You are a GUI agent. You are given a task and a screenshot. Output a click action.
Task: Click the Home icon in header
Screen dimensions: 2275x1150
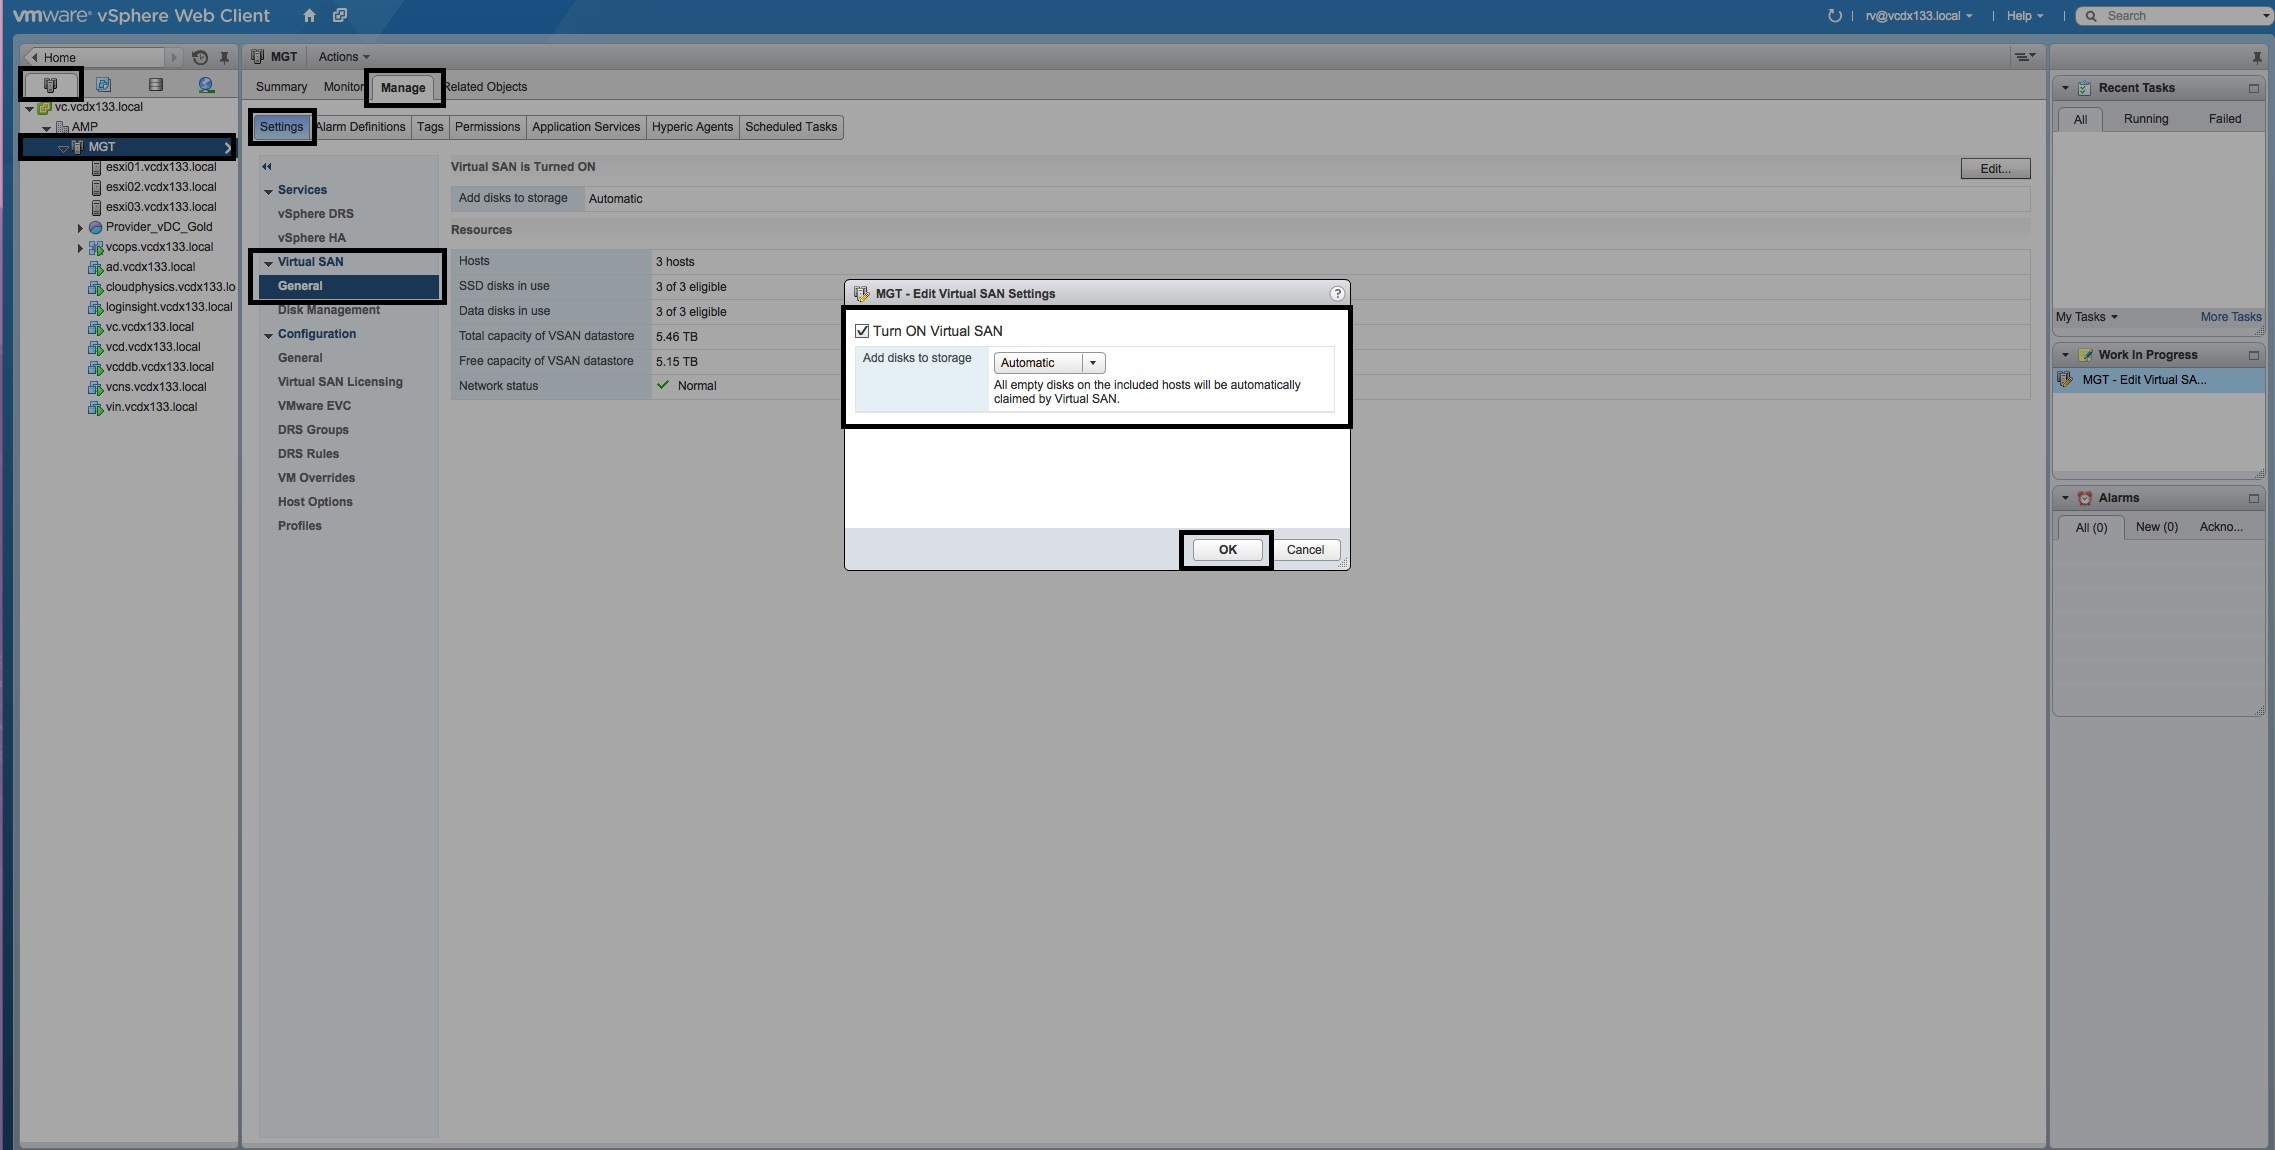coord(309,15)
